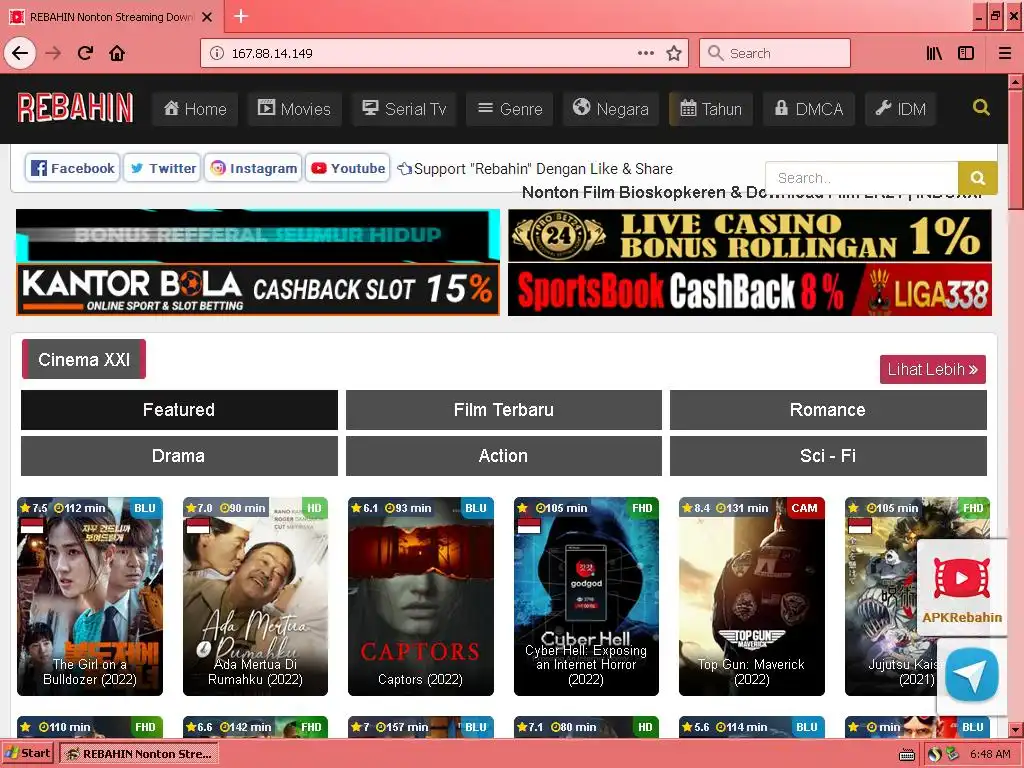This screenshot has width=1024, height=768.
Task: Select the Drama tab
Action: [x=179, y=456]
